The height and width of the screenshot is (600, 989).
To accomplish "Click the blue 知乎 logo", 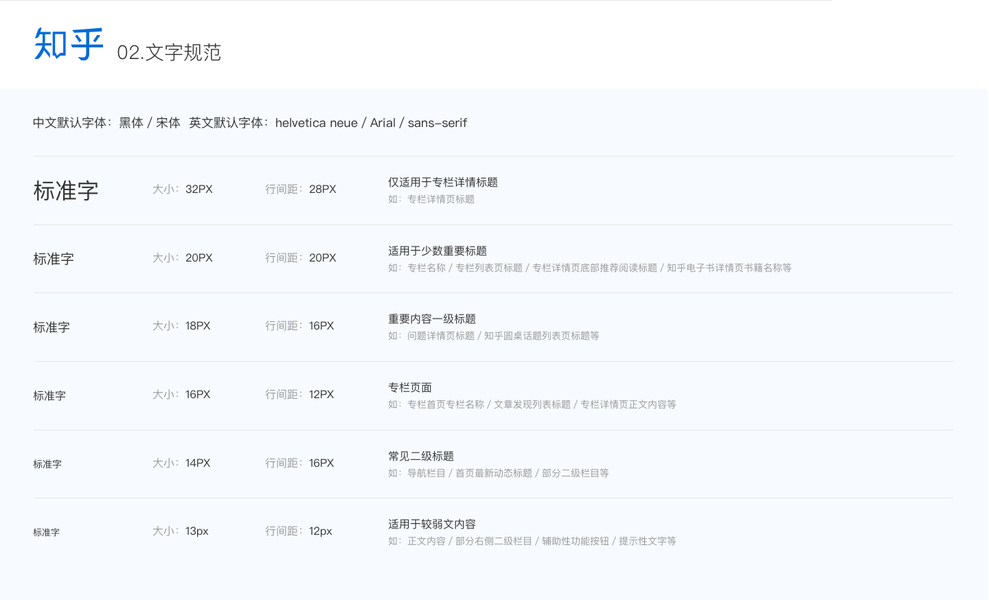I will coord(68,45).
